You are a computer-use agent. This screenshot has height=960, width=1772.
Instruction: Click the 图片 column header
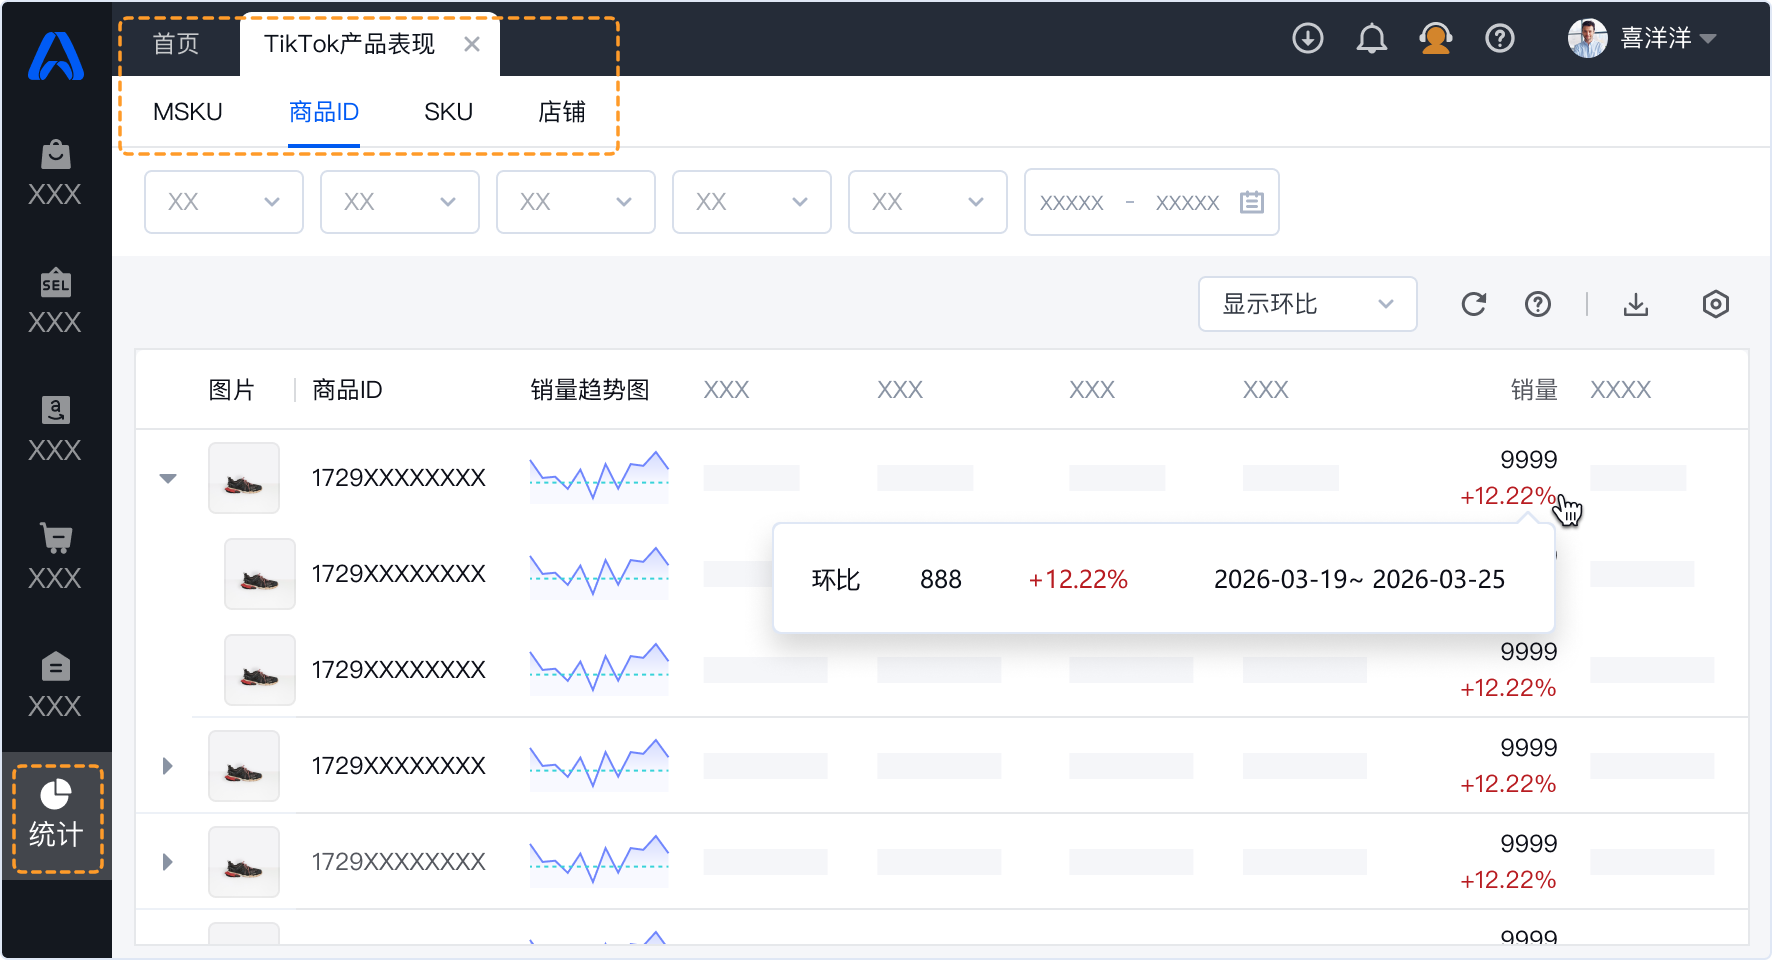click(232, 390)
